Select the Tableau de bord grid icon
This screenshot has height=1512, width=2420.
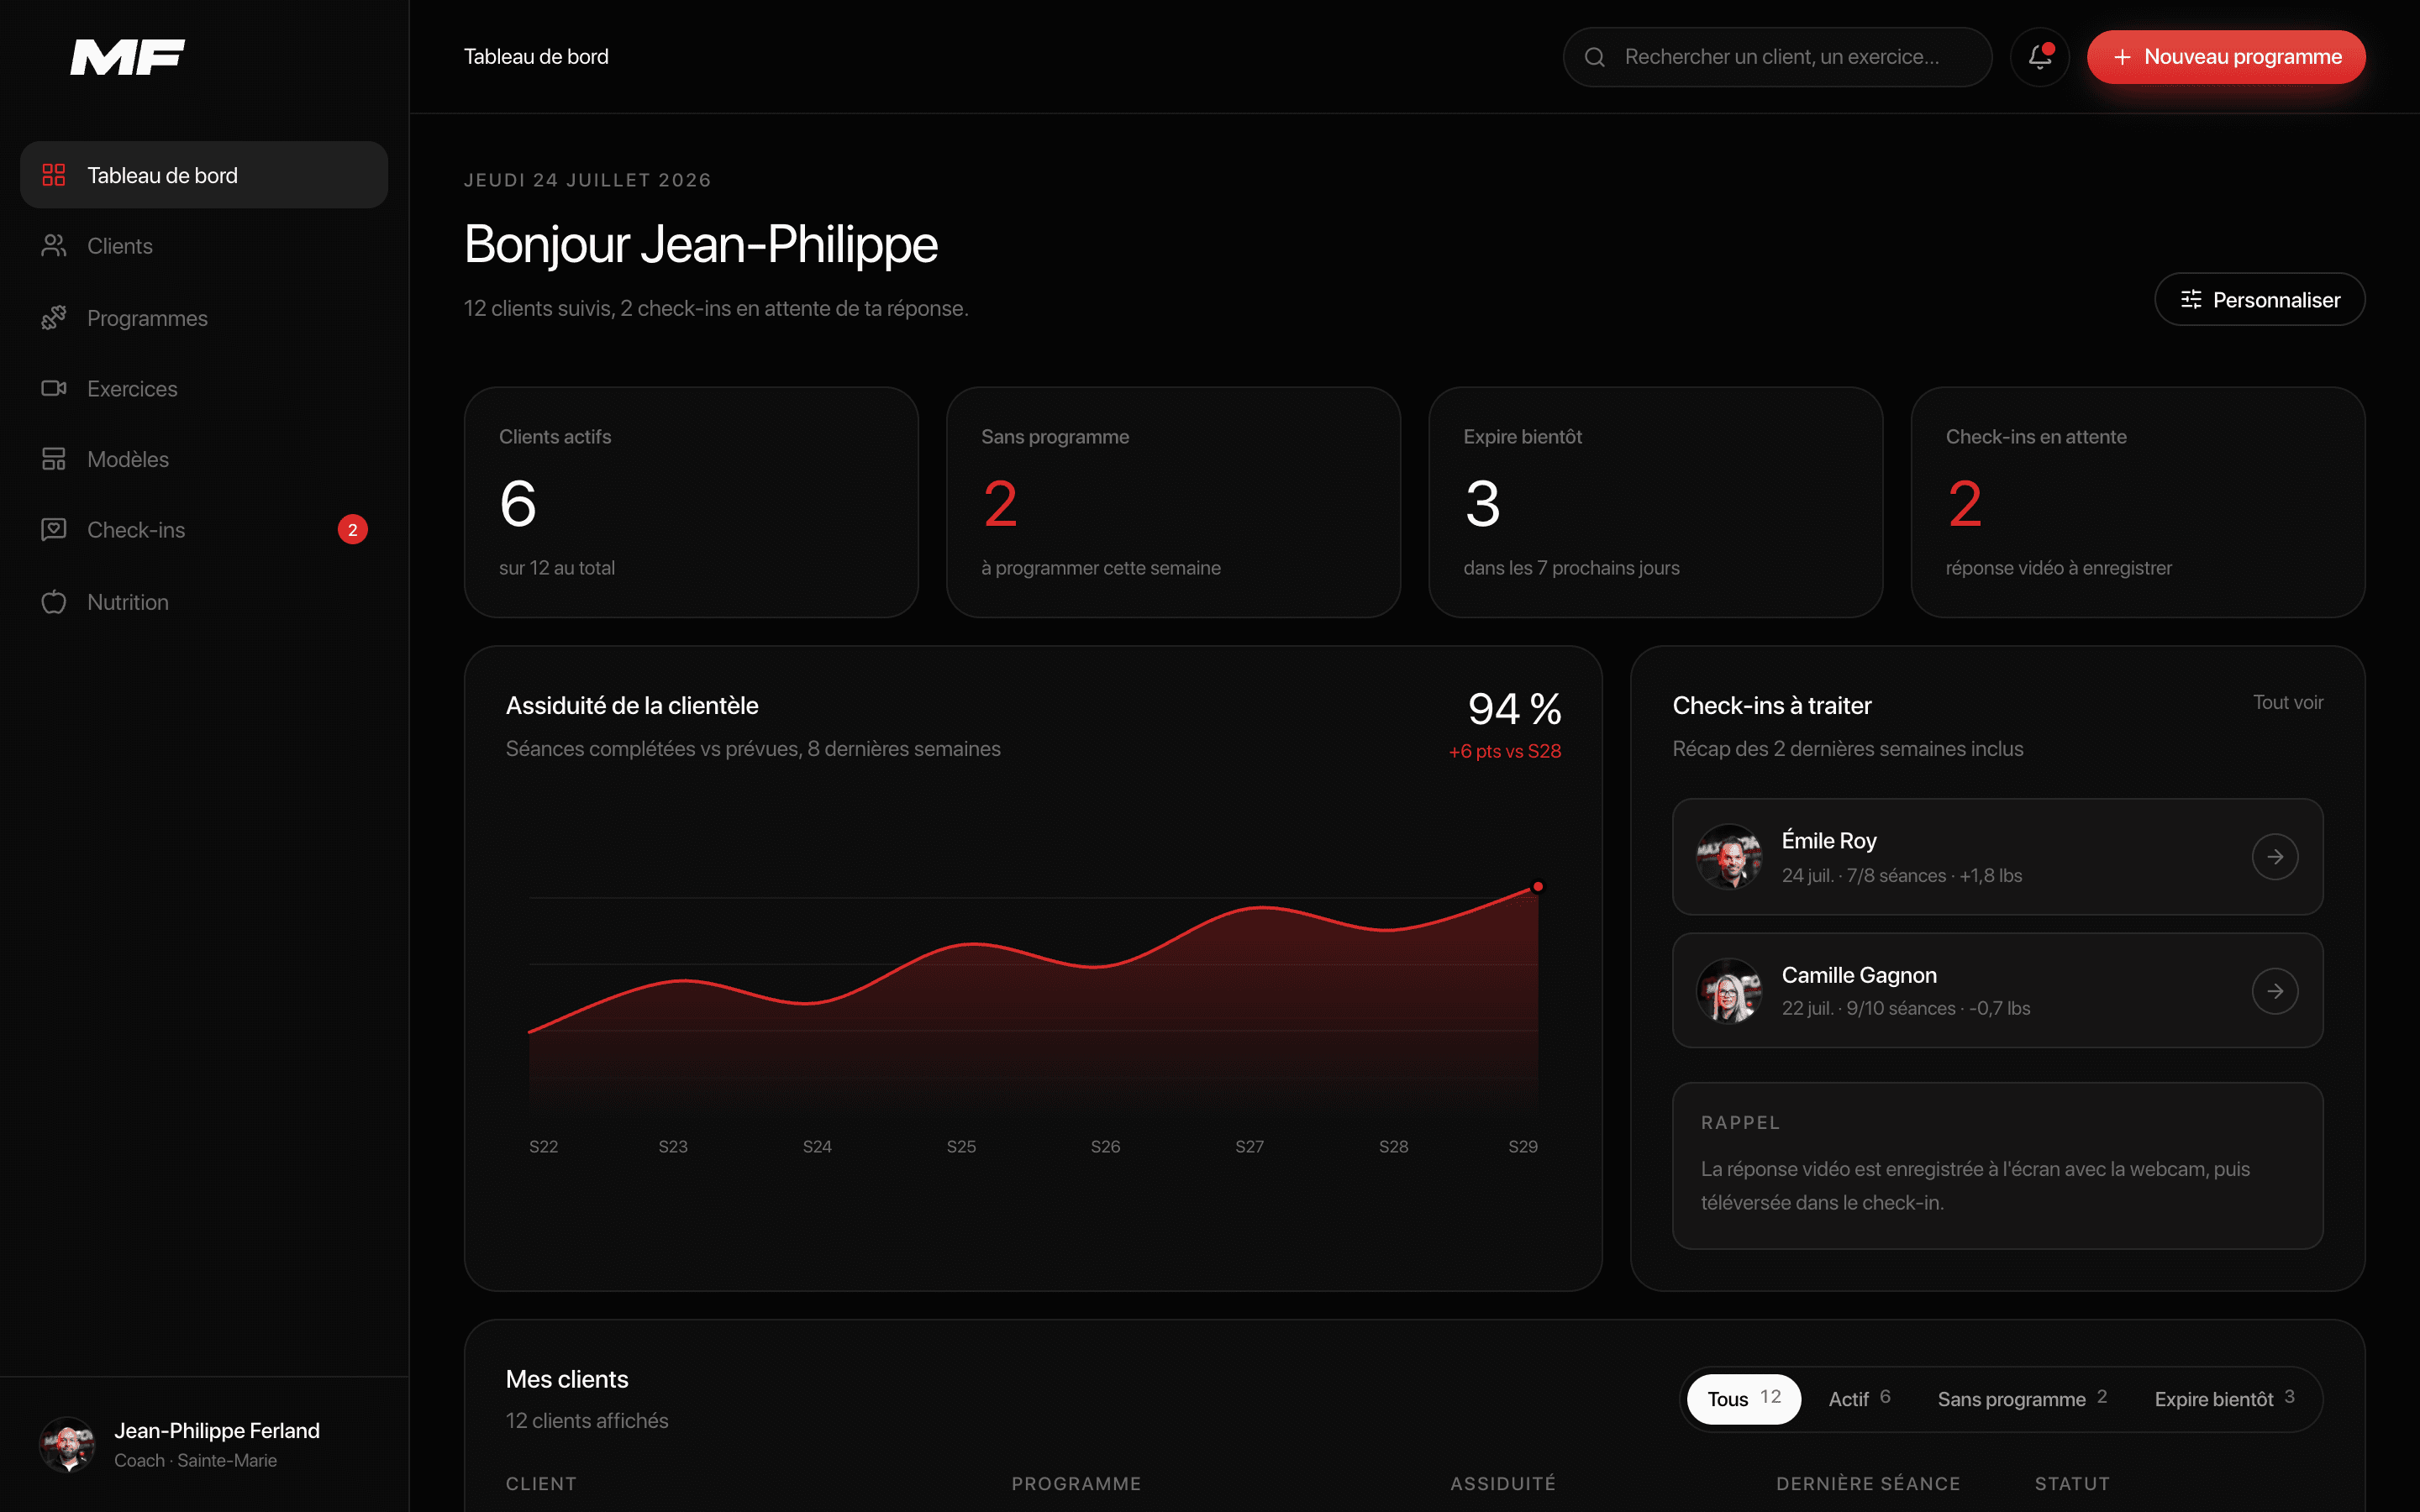54,175
